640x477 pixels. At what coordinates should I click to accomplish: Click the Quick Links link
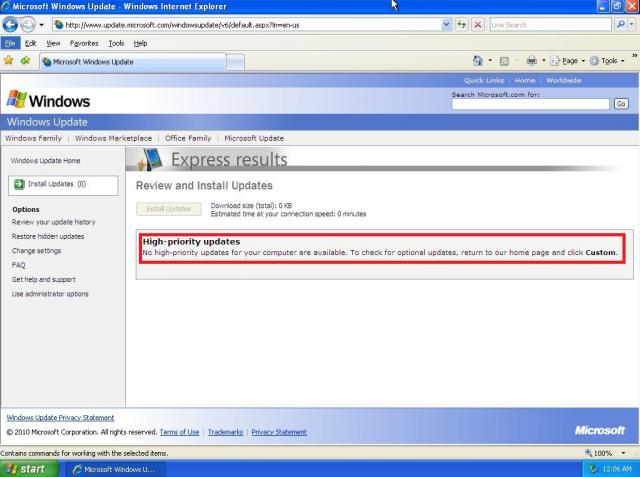pyautogui.click(x=484, y=80)
